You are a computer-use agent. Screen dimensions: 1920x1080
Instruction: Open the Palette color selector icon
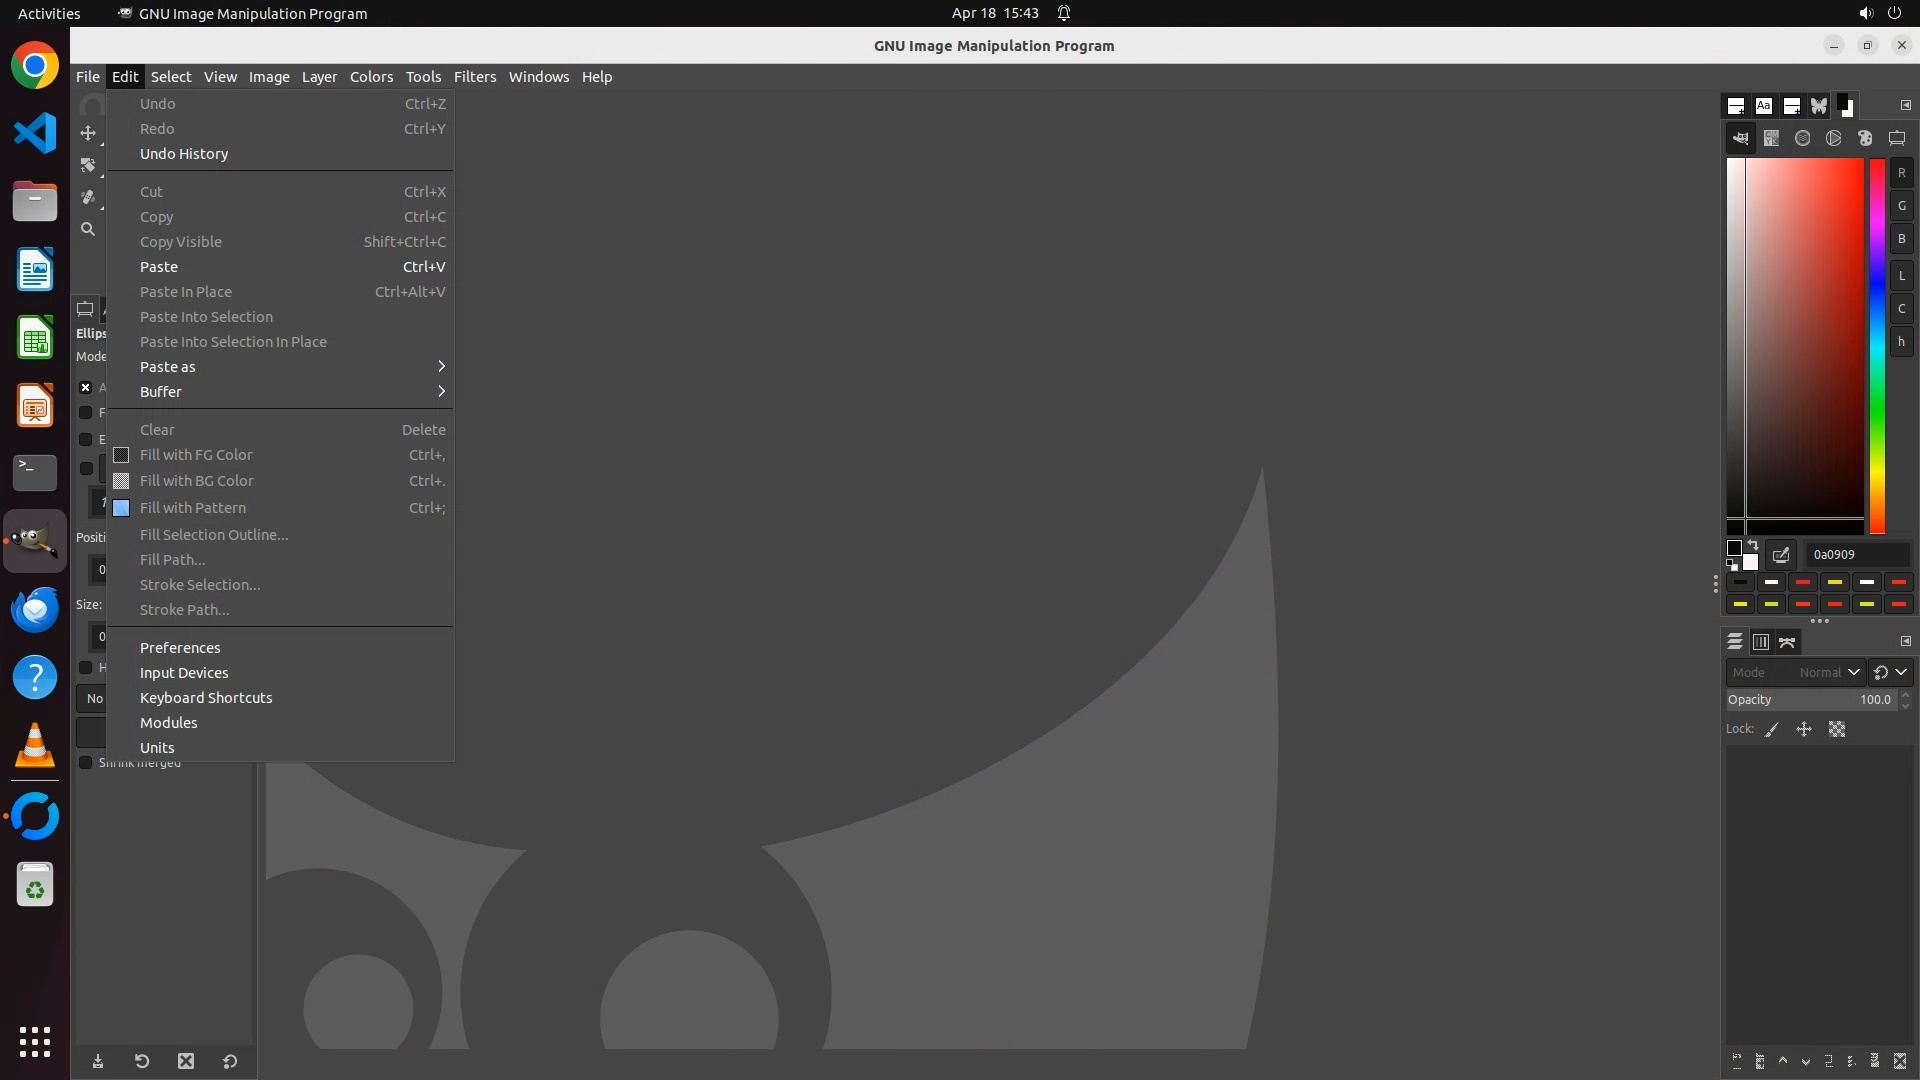point(1865,139)
